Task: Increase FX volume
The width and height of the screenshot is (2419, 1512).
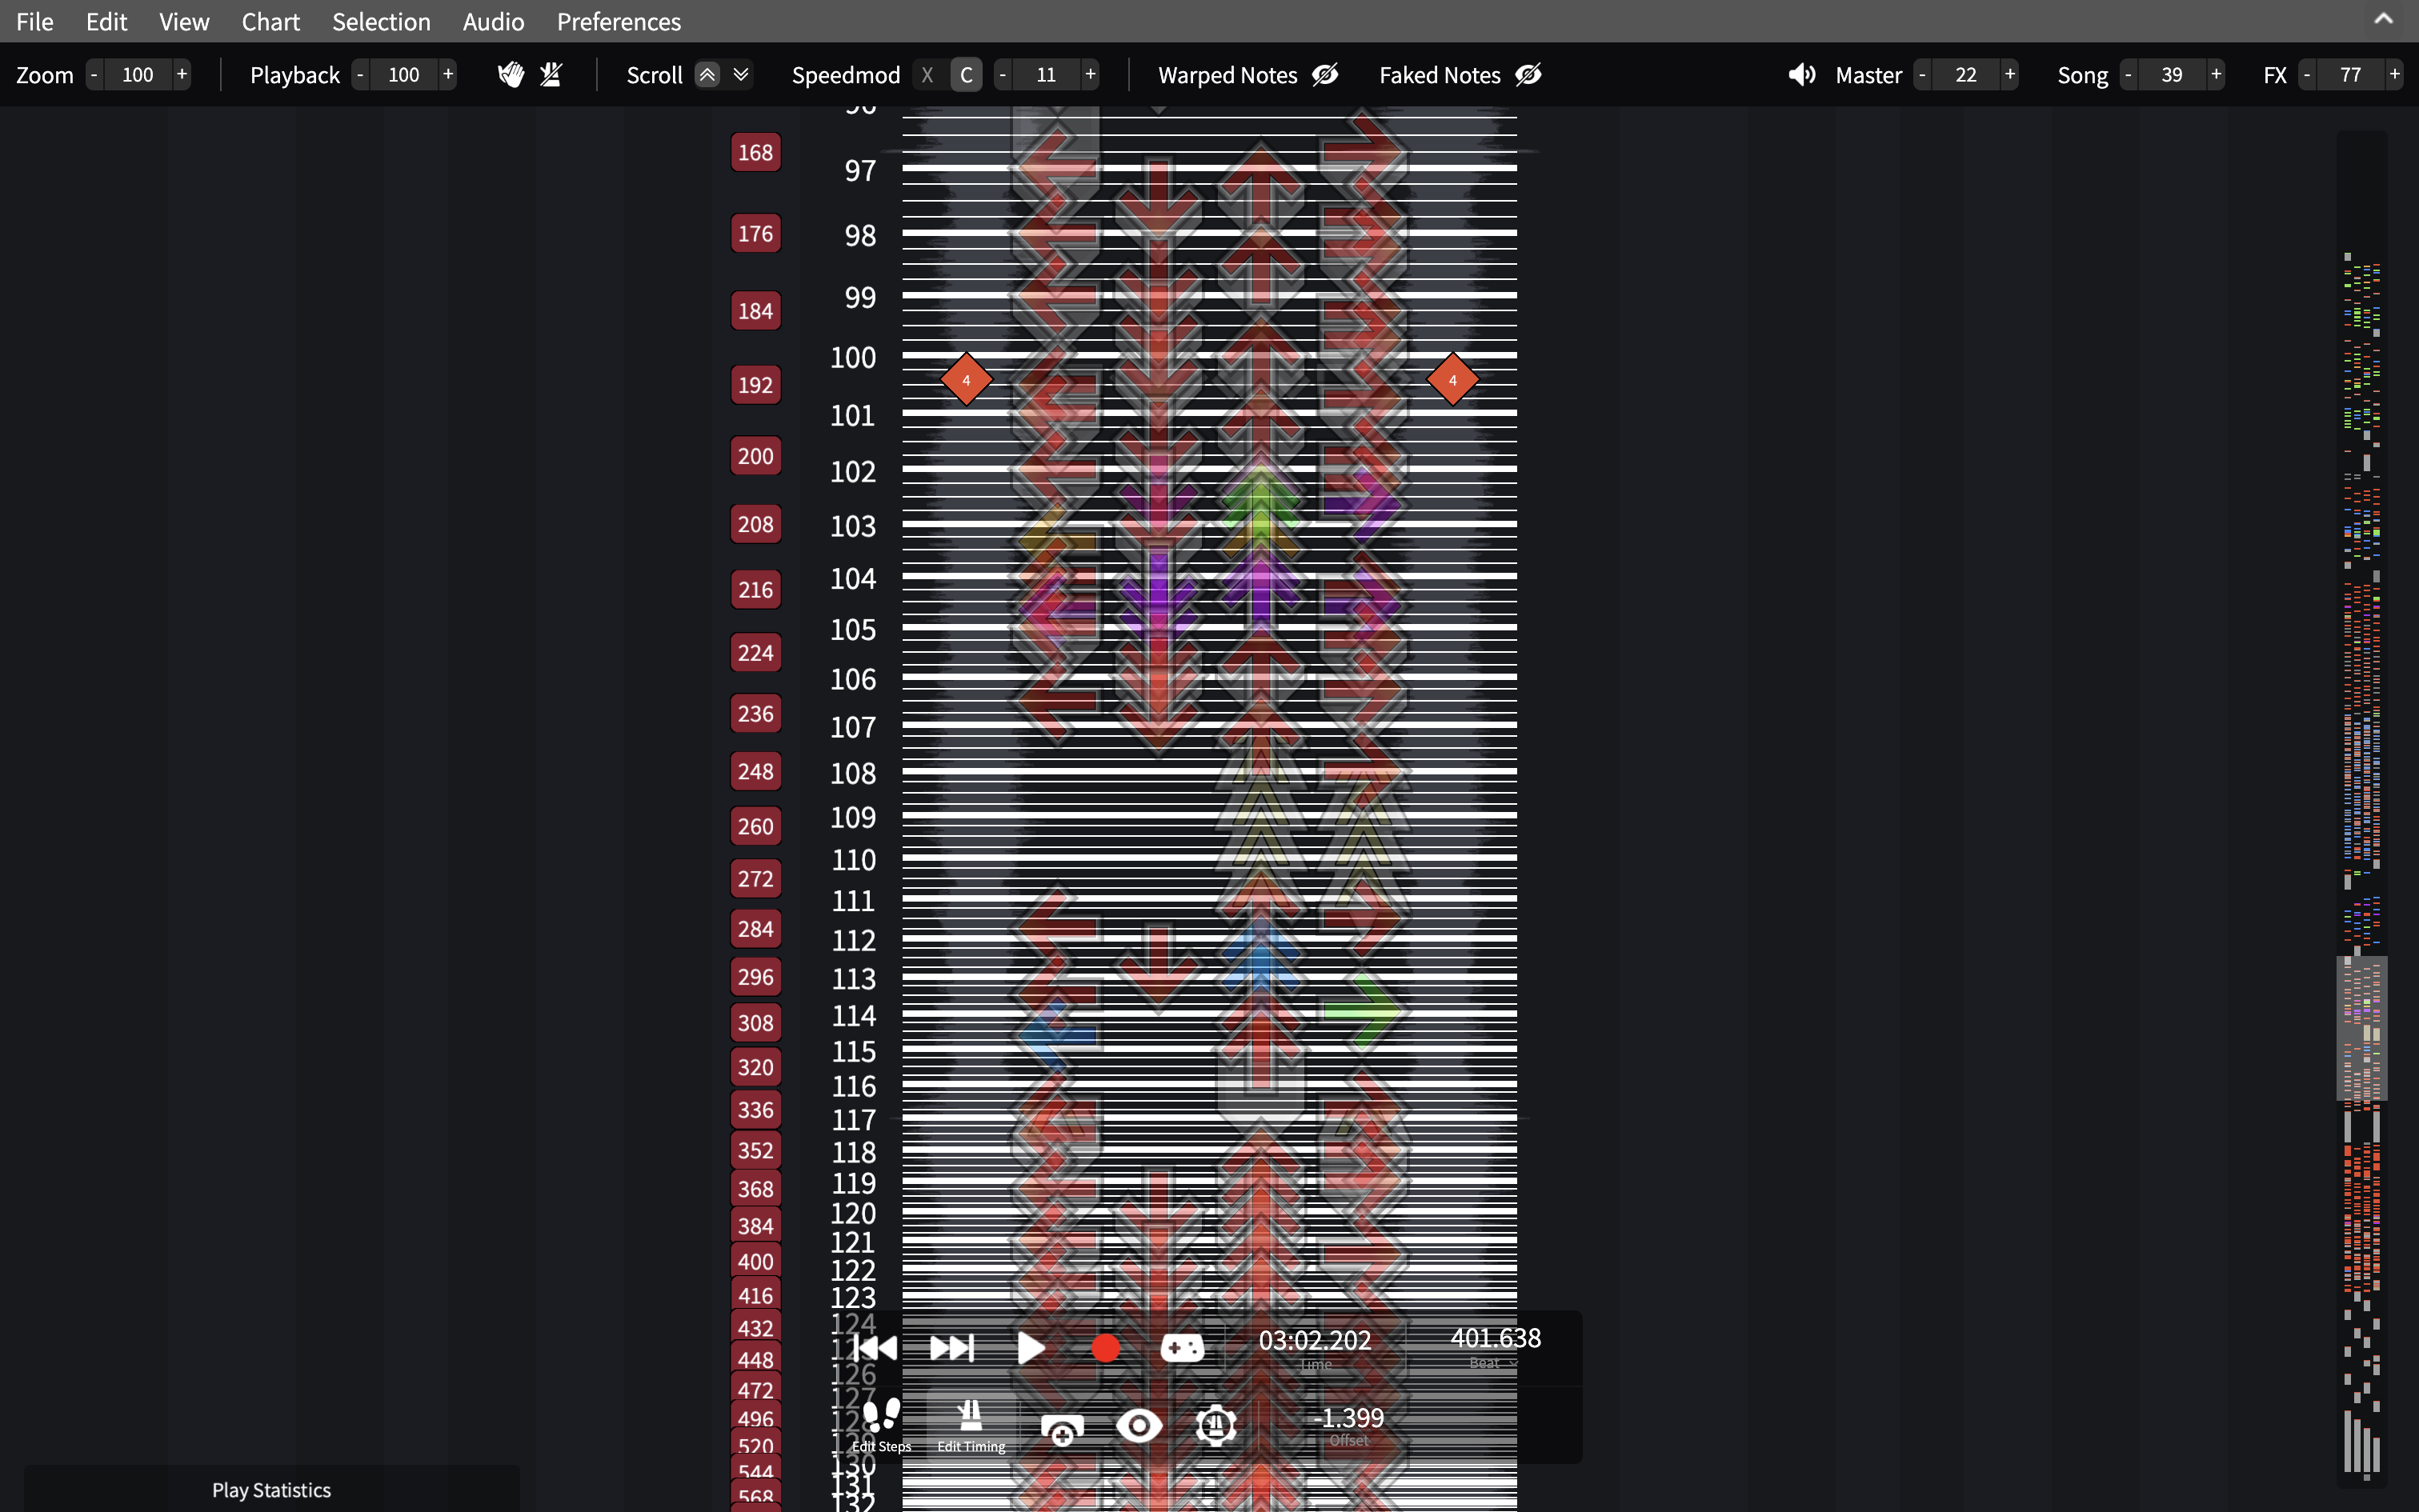Action: [x=2394, y=75]
